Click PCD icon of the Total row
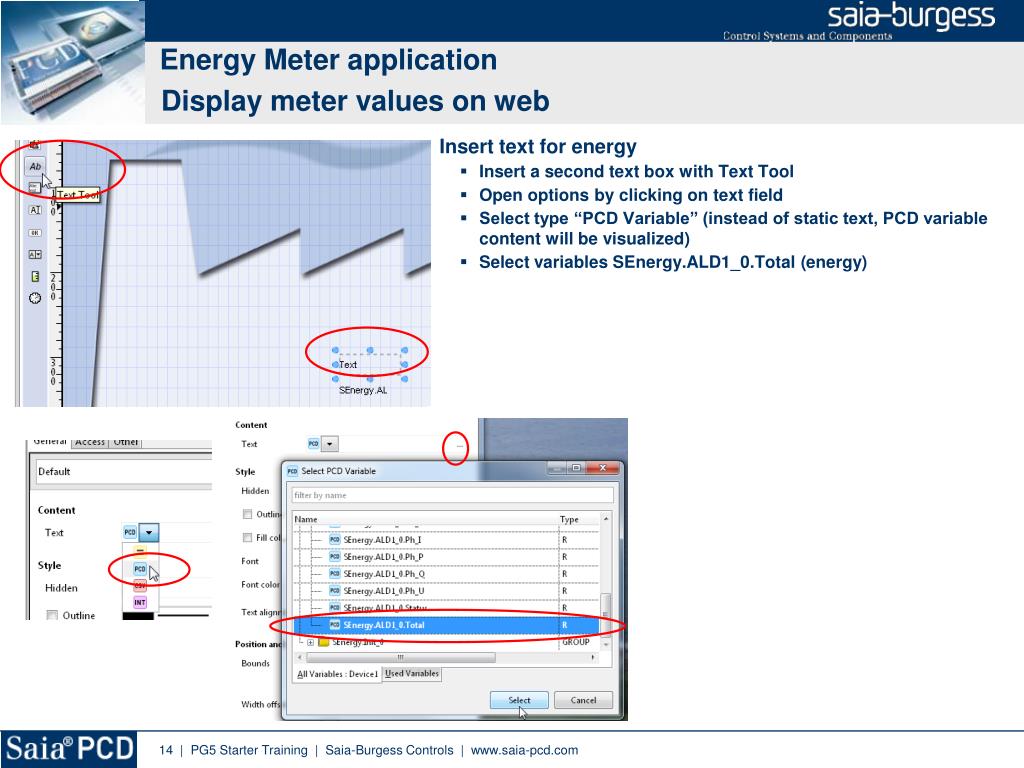This screenshot has width=1024, height=768. coord(335,625)
